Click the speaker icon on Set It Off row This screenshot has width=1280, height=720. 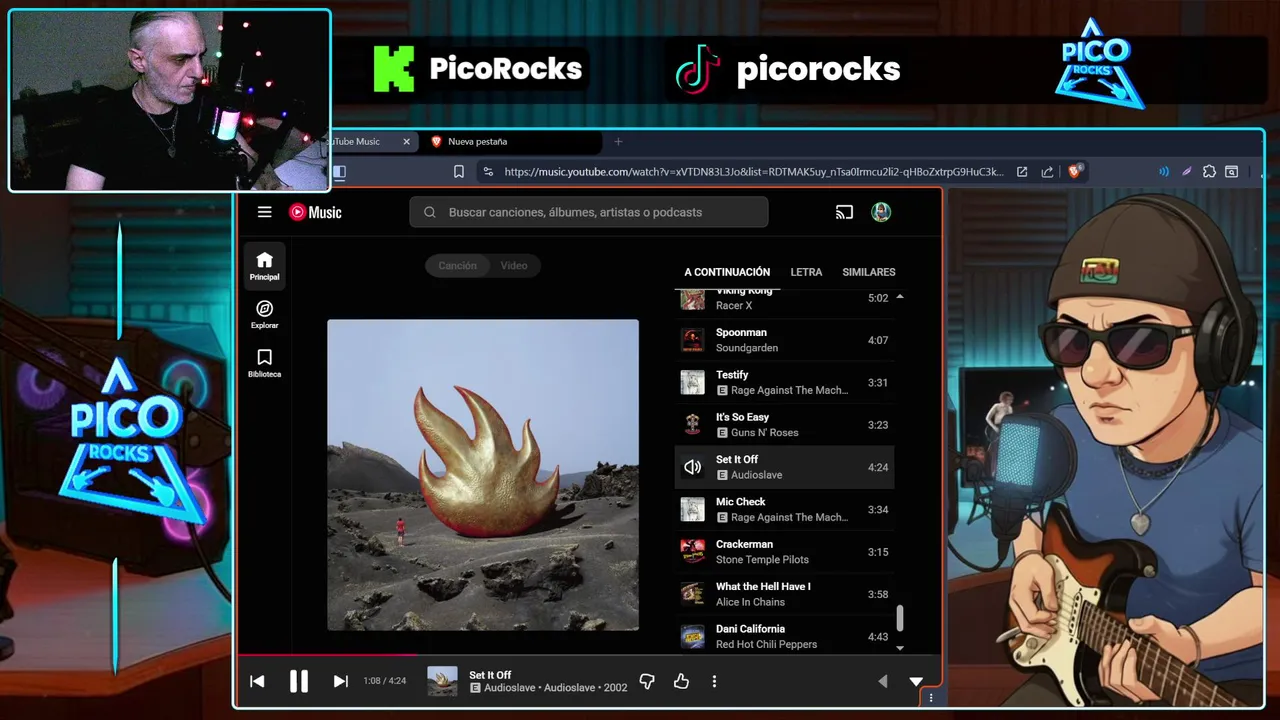pos(692,467)
